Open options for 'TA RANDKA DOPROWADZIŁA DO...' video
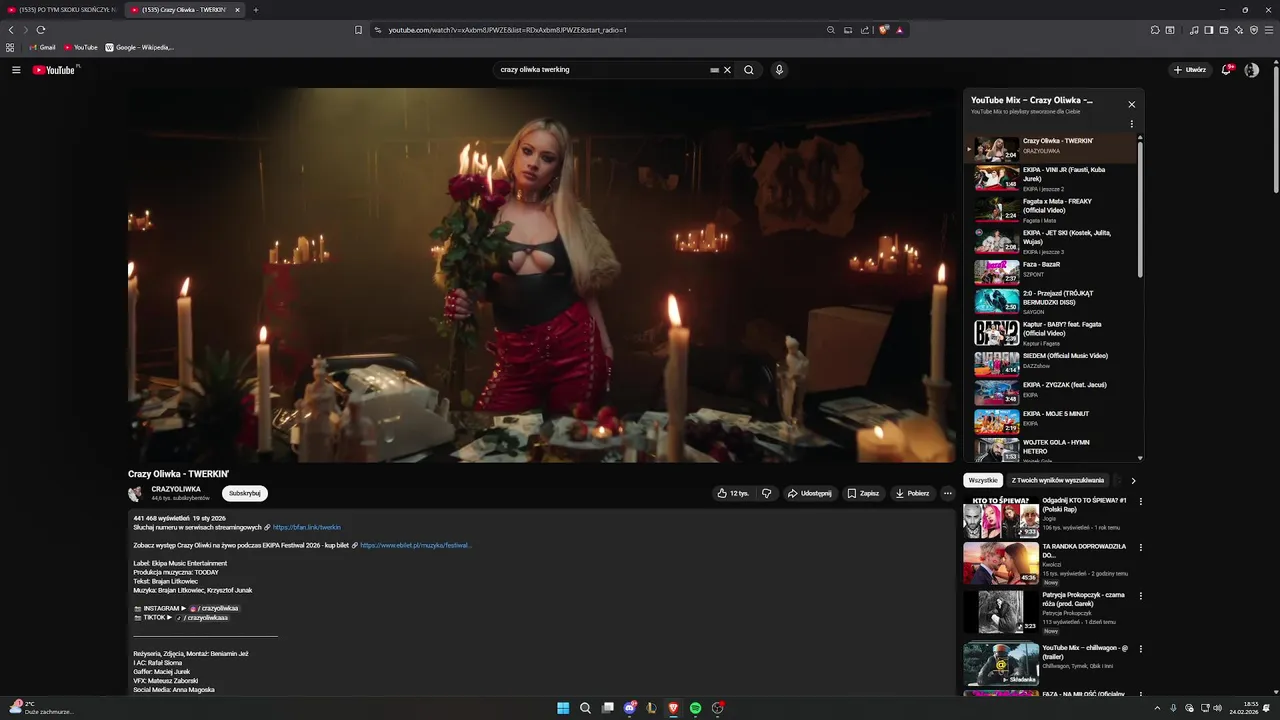 (1140, 548)
